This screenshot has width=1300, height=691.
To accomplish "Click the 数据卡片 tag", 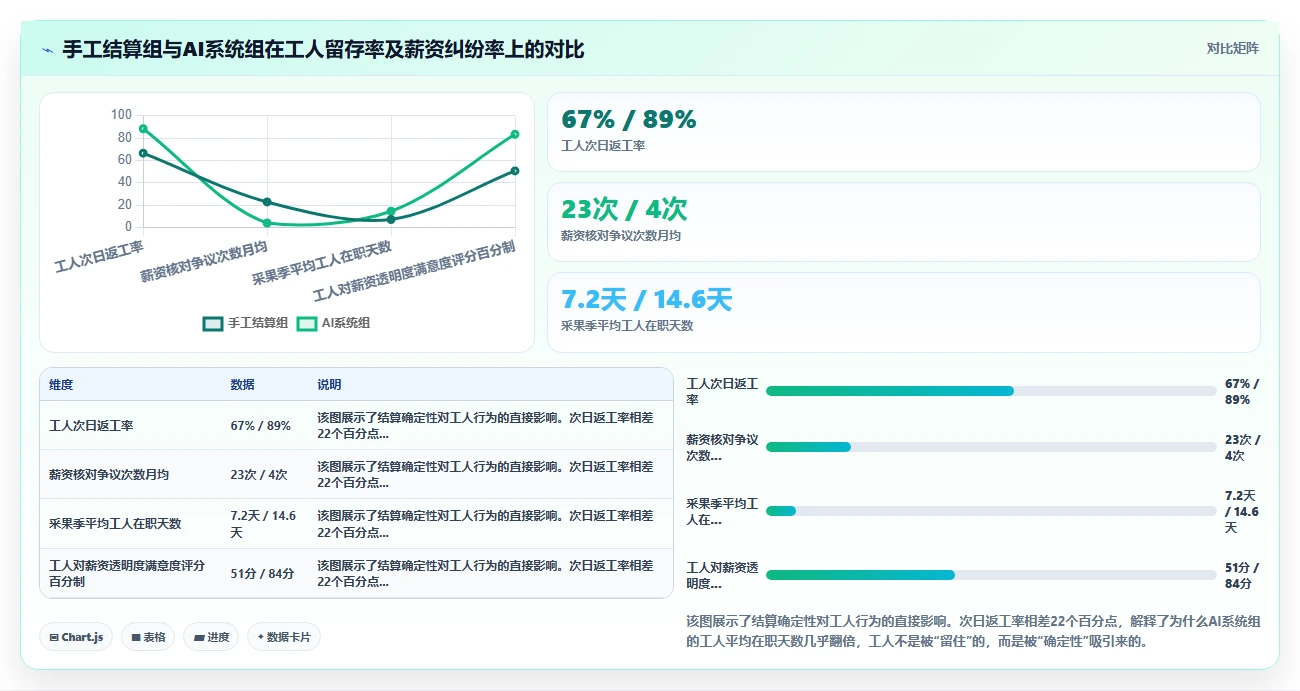I will click(x=284, y=637).
